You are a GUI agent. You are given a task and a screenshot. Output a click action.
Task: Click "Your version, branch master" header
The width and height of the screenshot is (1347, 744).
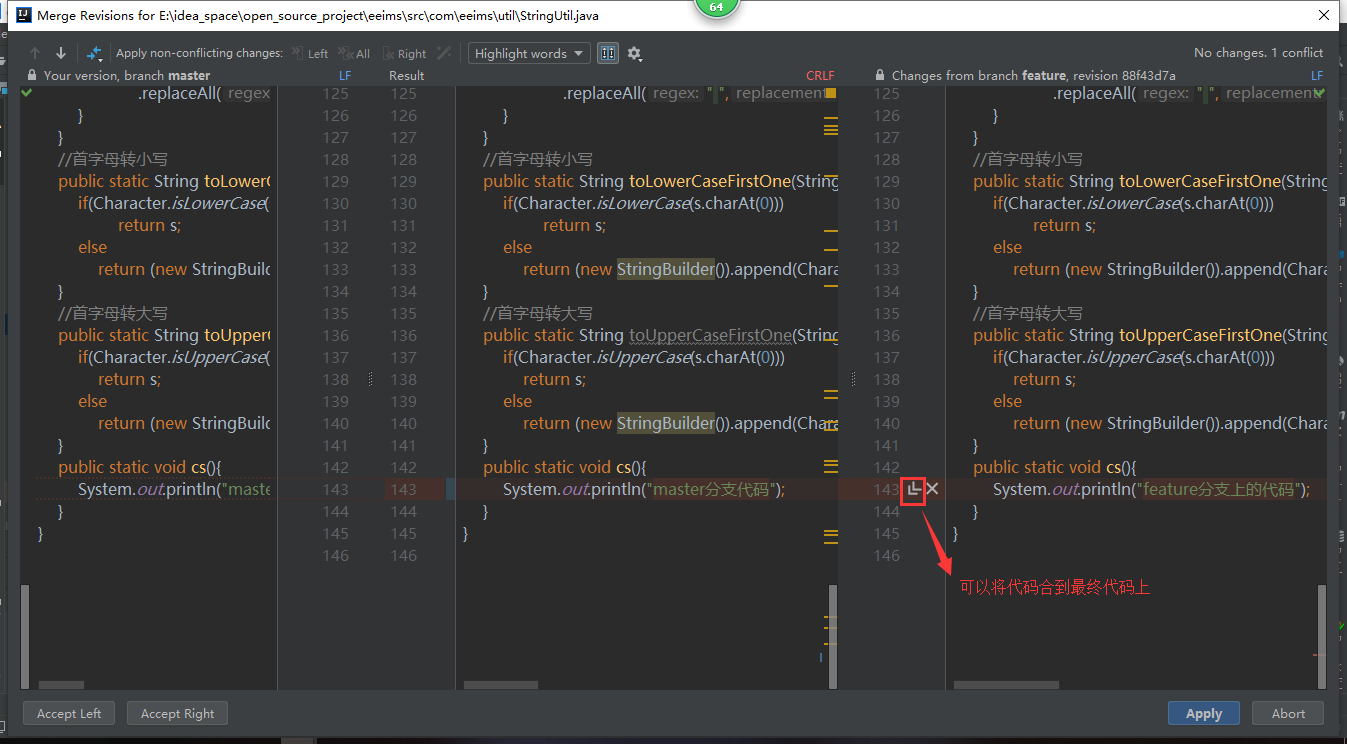127,75
